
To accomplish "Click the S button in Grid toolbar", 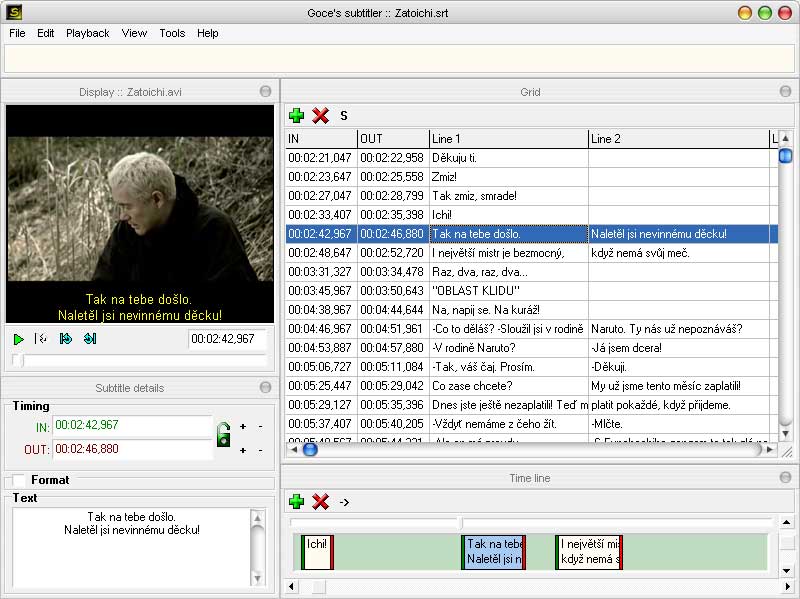I will [x=344, y=116].
